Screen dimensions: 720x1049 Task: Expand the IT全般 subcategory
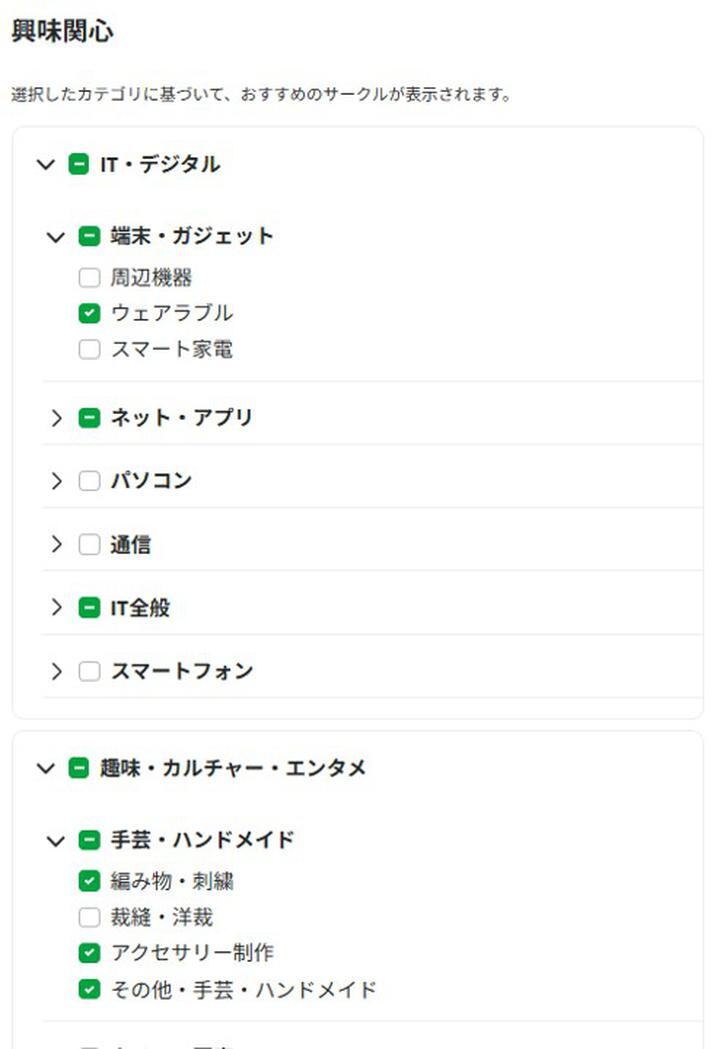pos(56,608)
